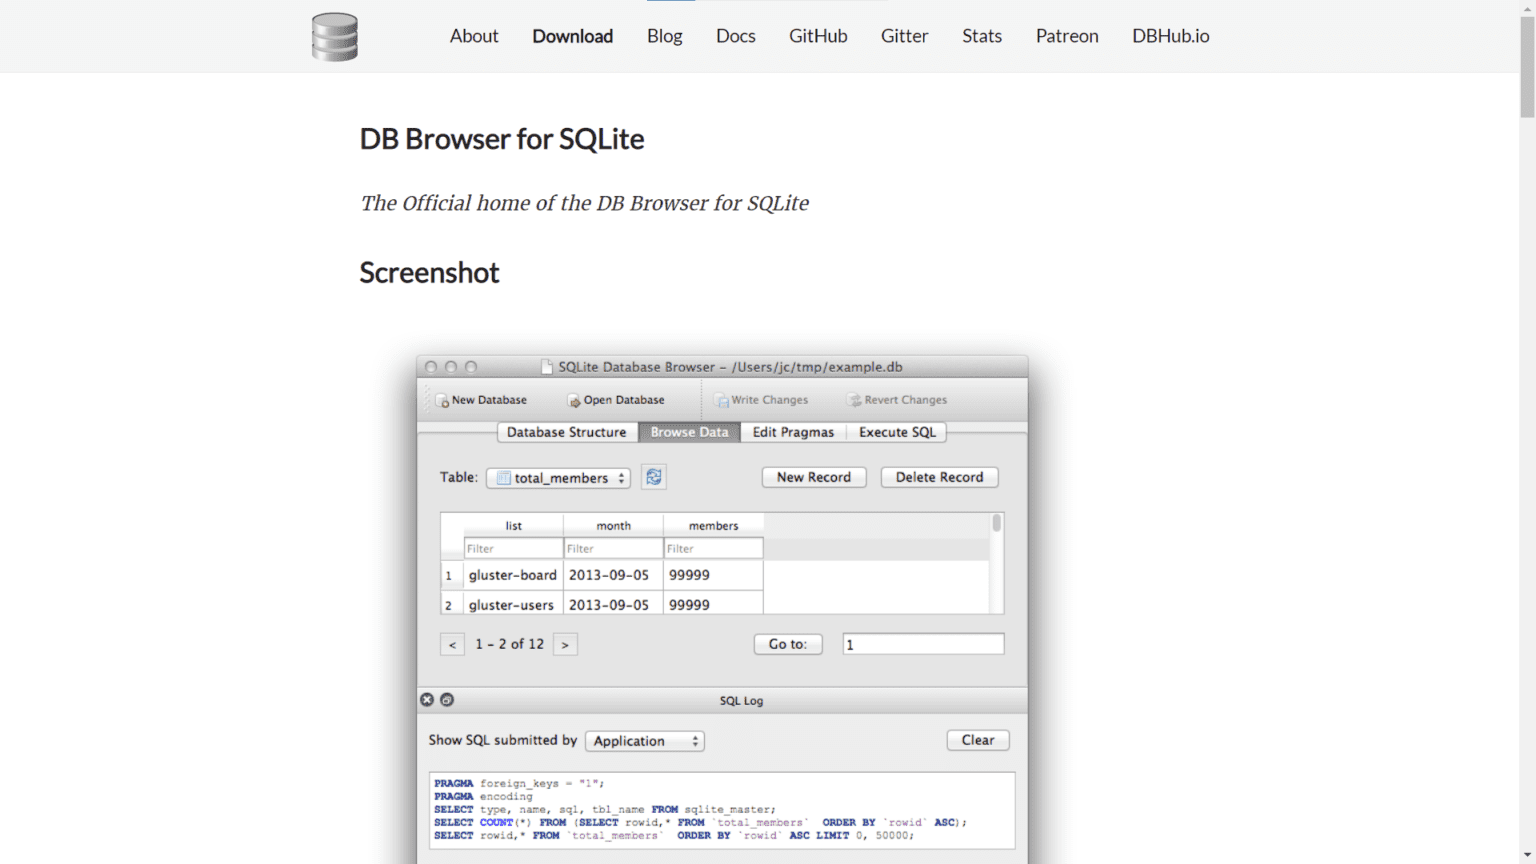The width and height of the screenshot is (1536, 864).
Task: Close the SQL Log panel with the X icon
Action: click(427, 700)
